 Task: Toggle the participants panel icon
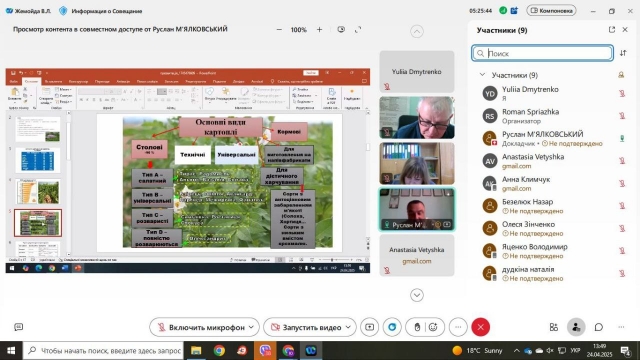[576, 327]
